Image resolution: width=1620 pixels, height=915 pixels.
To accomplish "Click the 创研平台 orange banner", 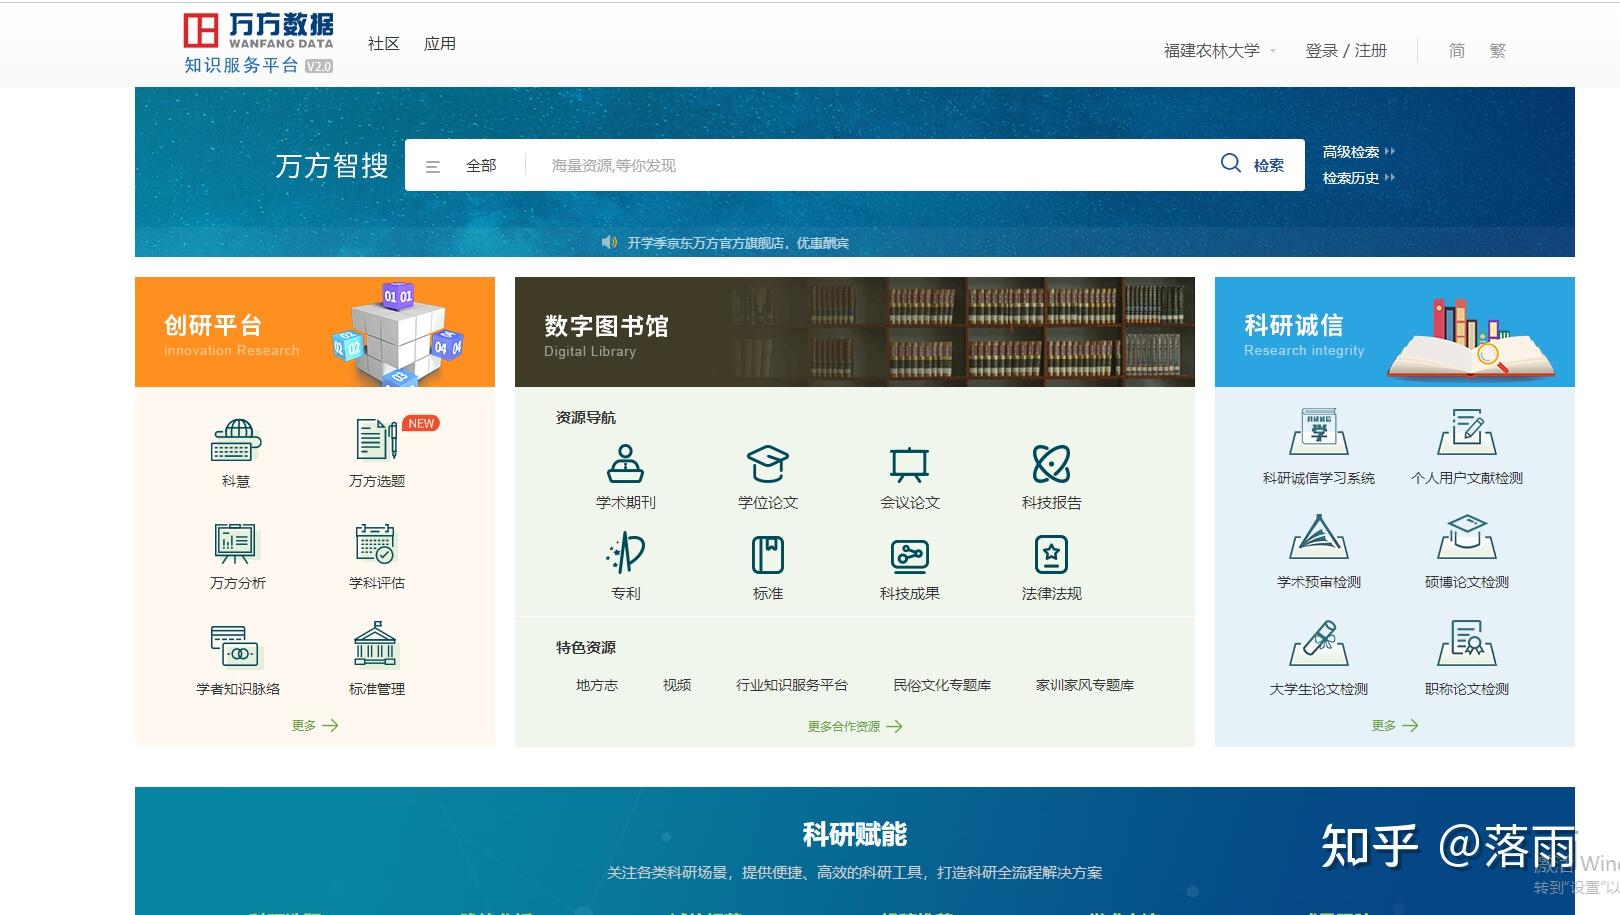I will click(315, 332).
